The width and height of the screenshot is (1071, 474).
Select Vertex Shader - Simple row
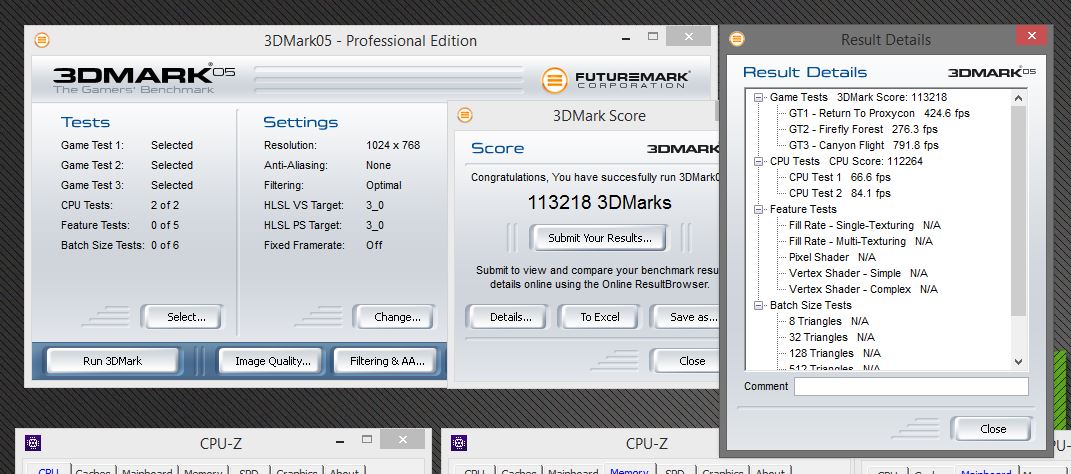(858, 273)
